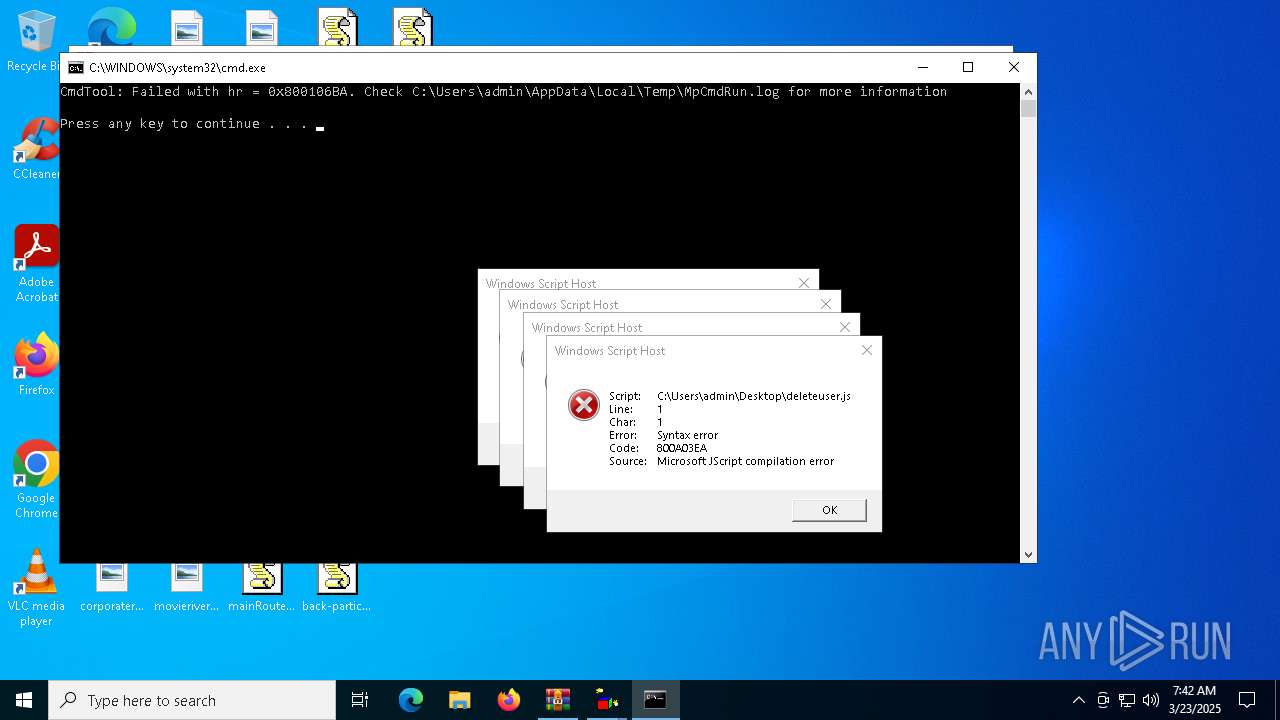Viewport: 1280px width, 720px height.
Task: Close the third Windows Script Host dialog
Action: [x=826, y=304]
